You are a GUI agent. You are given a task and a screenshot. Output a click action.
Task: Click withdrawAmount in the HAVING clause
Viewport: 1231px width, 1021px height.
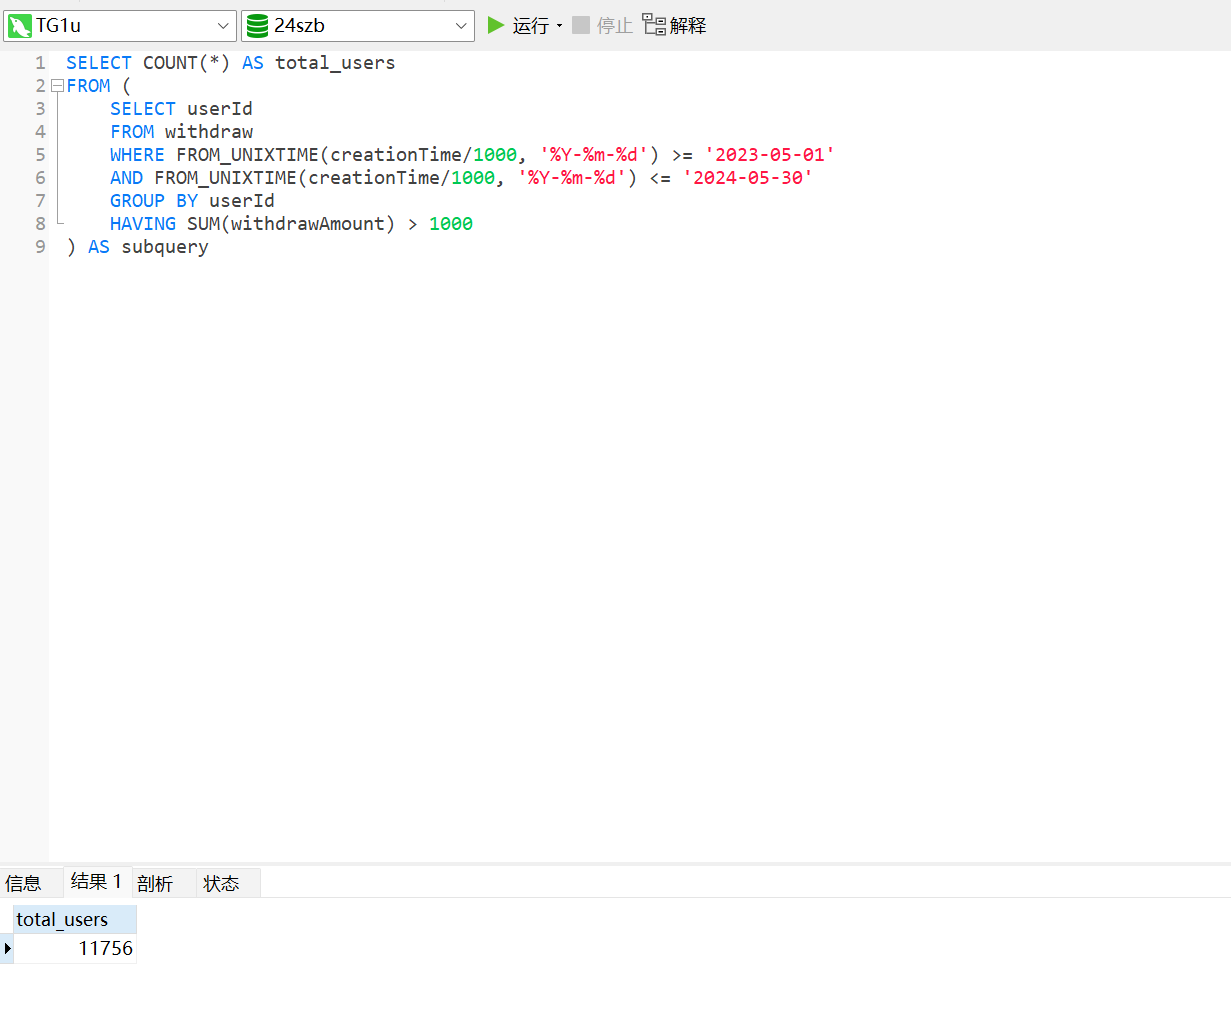point(308,223)
